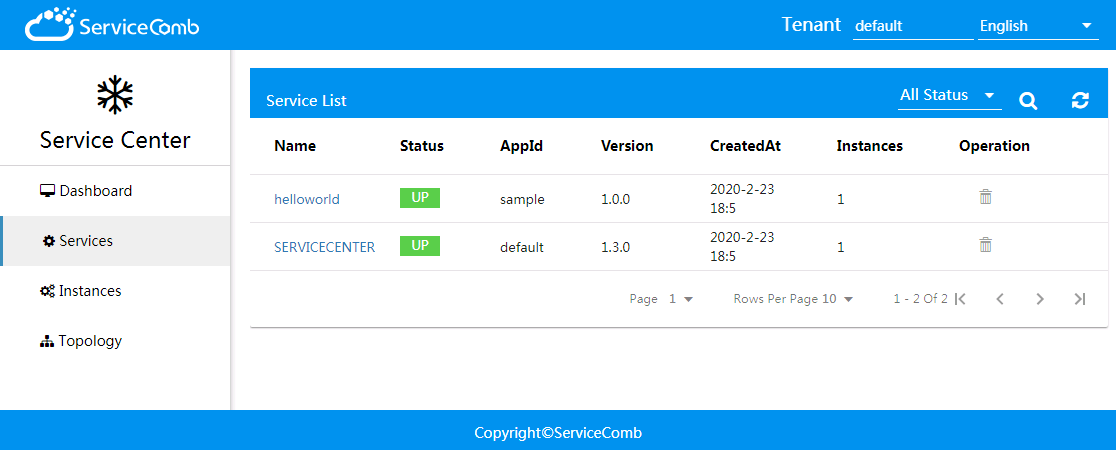The height and width of the screenshot is (450, 1116).
Task: Open the All Status filter dropdown
Action: 949,95
